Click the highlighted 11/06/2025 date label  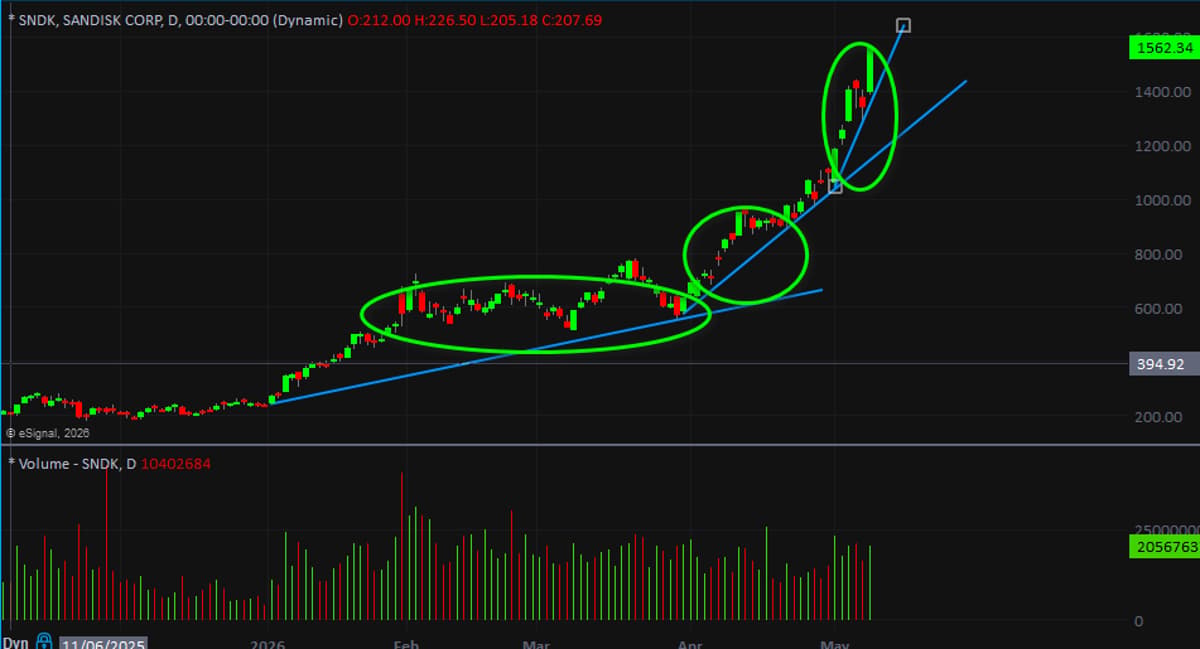pyautogui.click(x=104, y=641)
